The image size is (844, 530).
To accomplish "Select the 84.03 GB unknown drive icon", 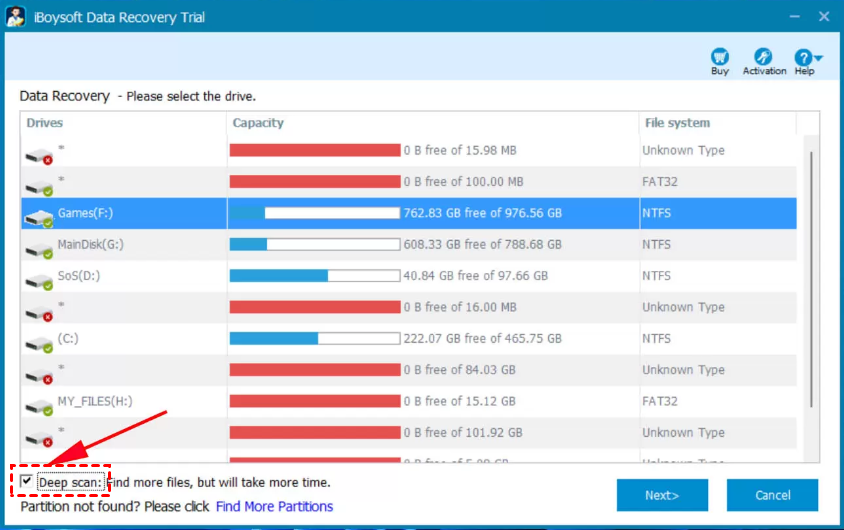I will pos(39,376).
